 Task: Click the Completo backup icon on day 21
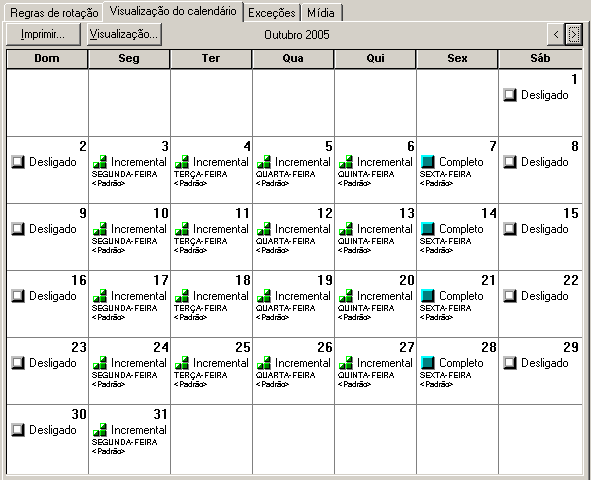[x=428, y=296]
